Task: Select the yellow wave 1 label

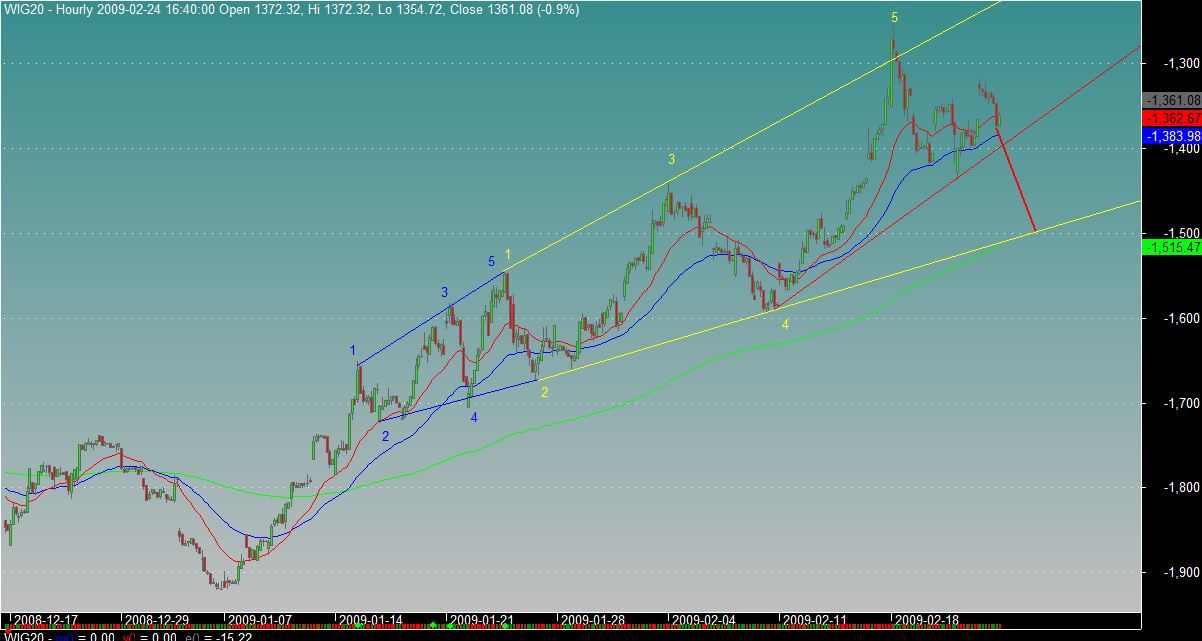Action: [508, 255]
